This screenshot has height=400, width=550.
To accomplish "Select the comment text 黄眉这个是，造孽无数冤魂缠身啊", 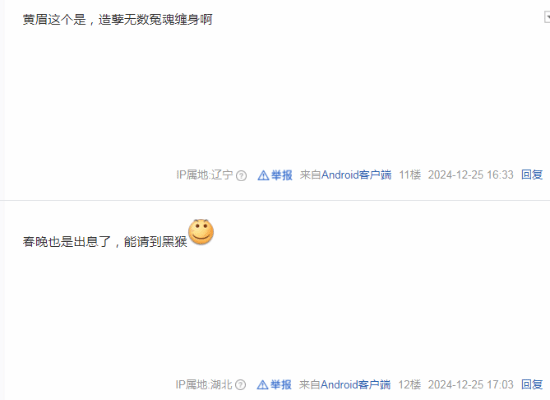I will (x=118, y=19).
